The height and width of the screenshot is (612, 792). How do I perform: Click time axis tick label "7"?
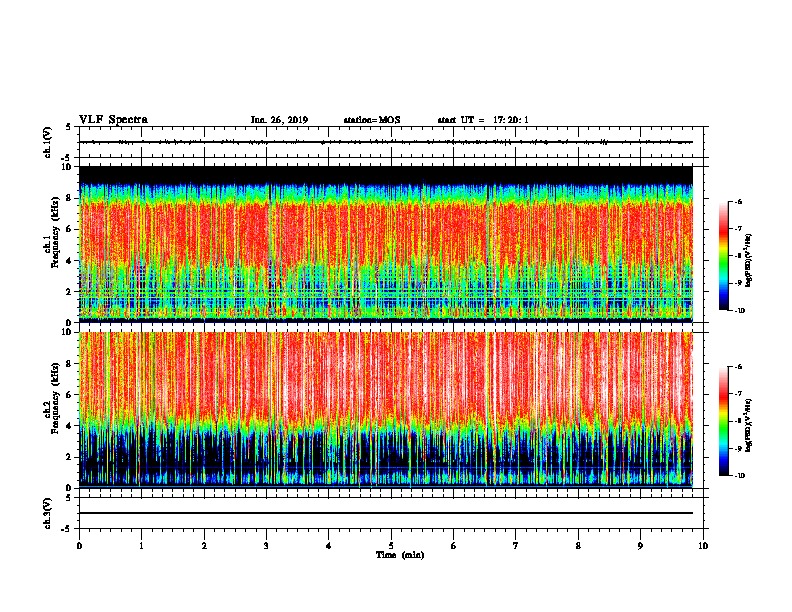(x=516, y=546)
